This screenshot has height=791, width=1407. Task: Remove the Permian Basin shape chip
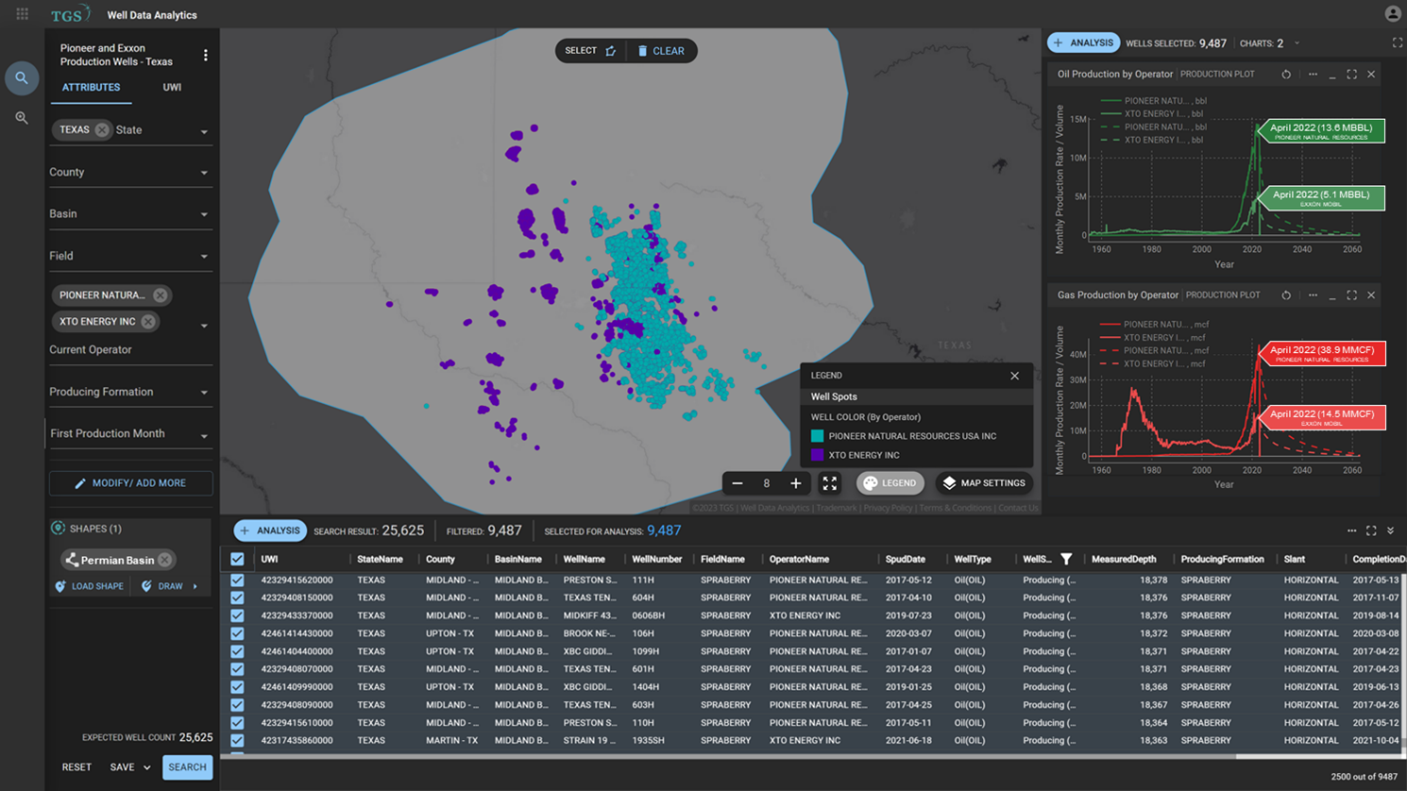165,560
